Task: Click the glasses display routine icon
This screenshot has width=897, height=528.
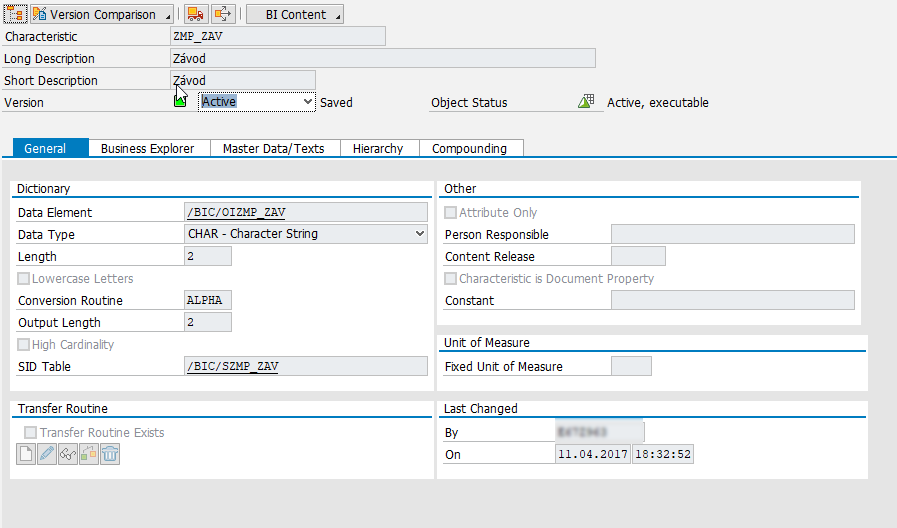Action: tap(68, 454)
